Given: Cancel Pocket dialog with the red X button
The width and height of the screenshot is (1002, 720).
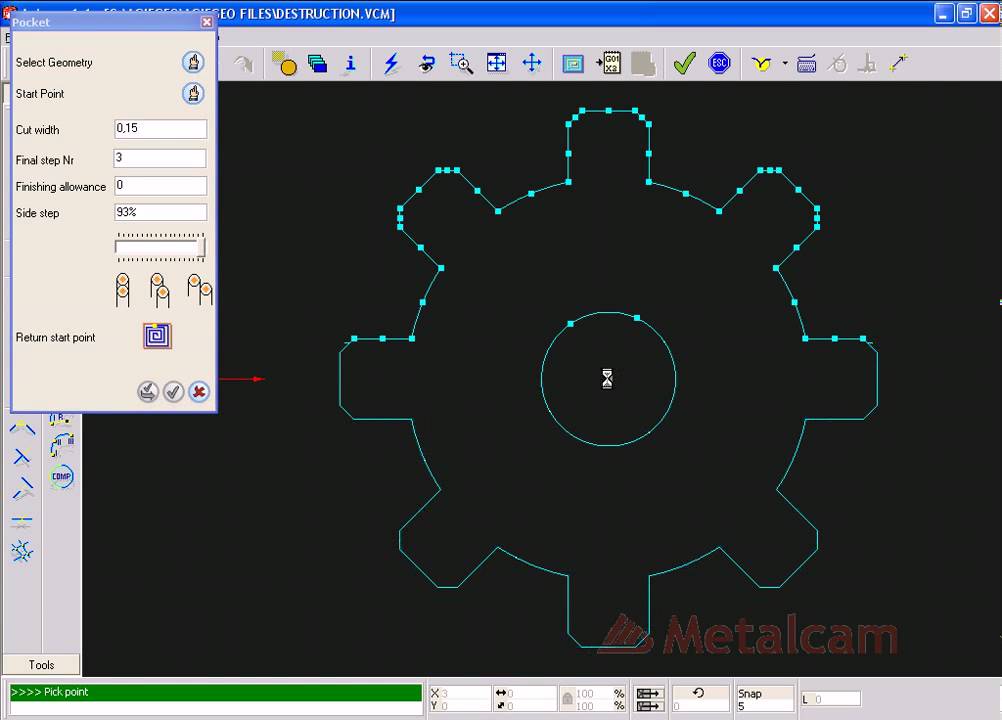Looking at the screenshot, I should (199, 392).
